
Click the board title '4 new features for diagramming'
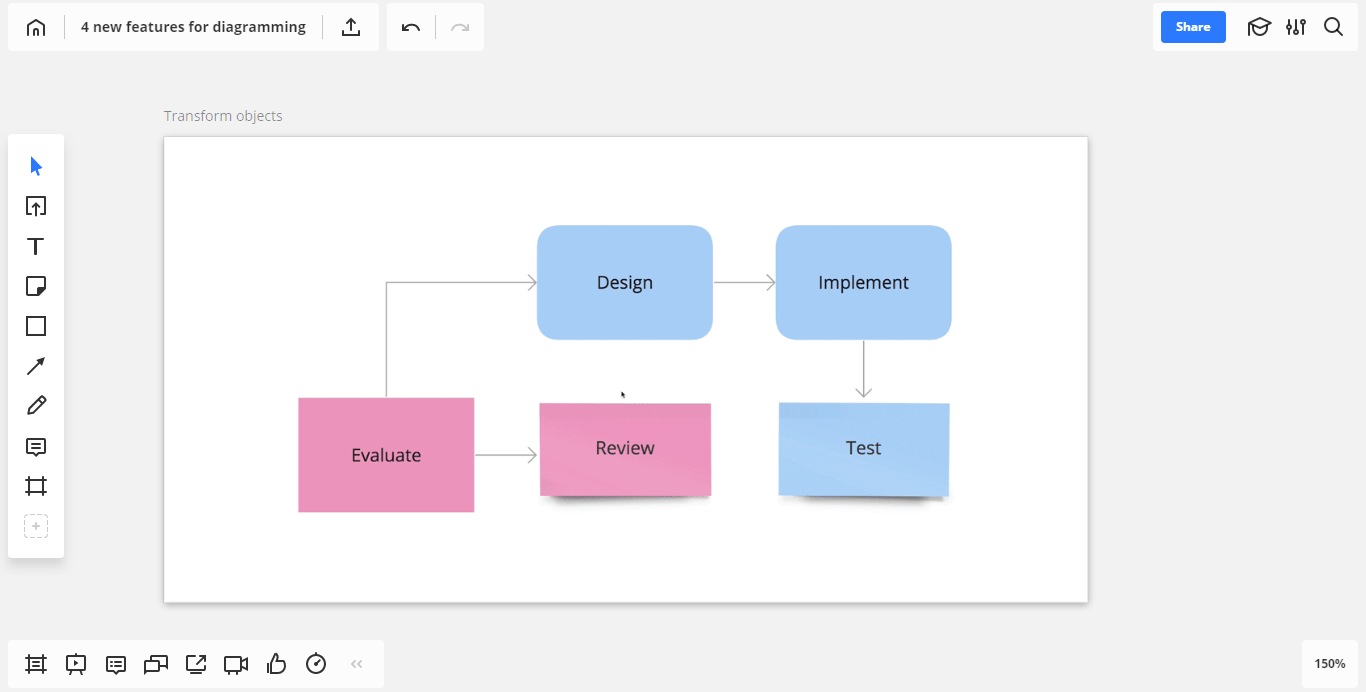(193, 27)
